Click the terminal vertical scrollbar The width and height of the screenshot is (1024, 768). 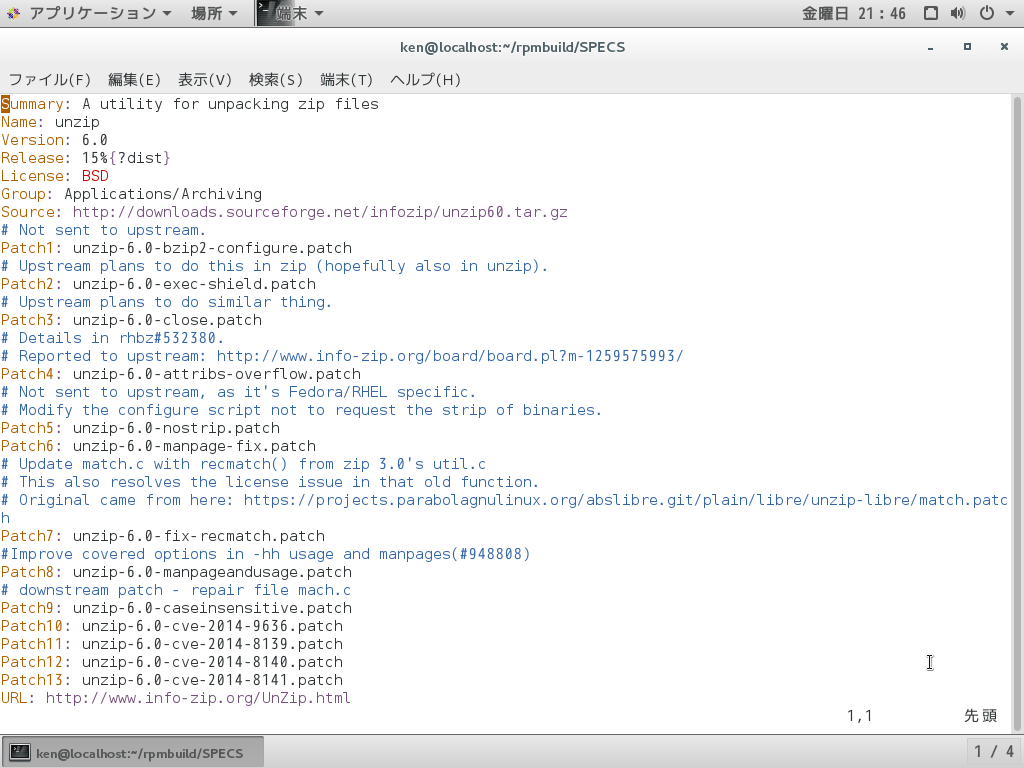pos(1017,400)
